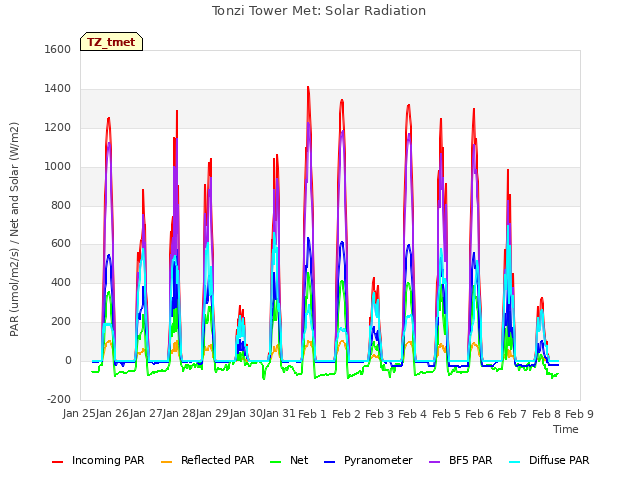The height and width of the screenshot is (480, 640).
Task: Click the 800 y-axis tick label
Action: point(61,206)
